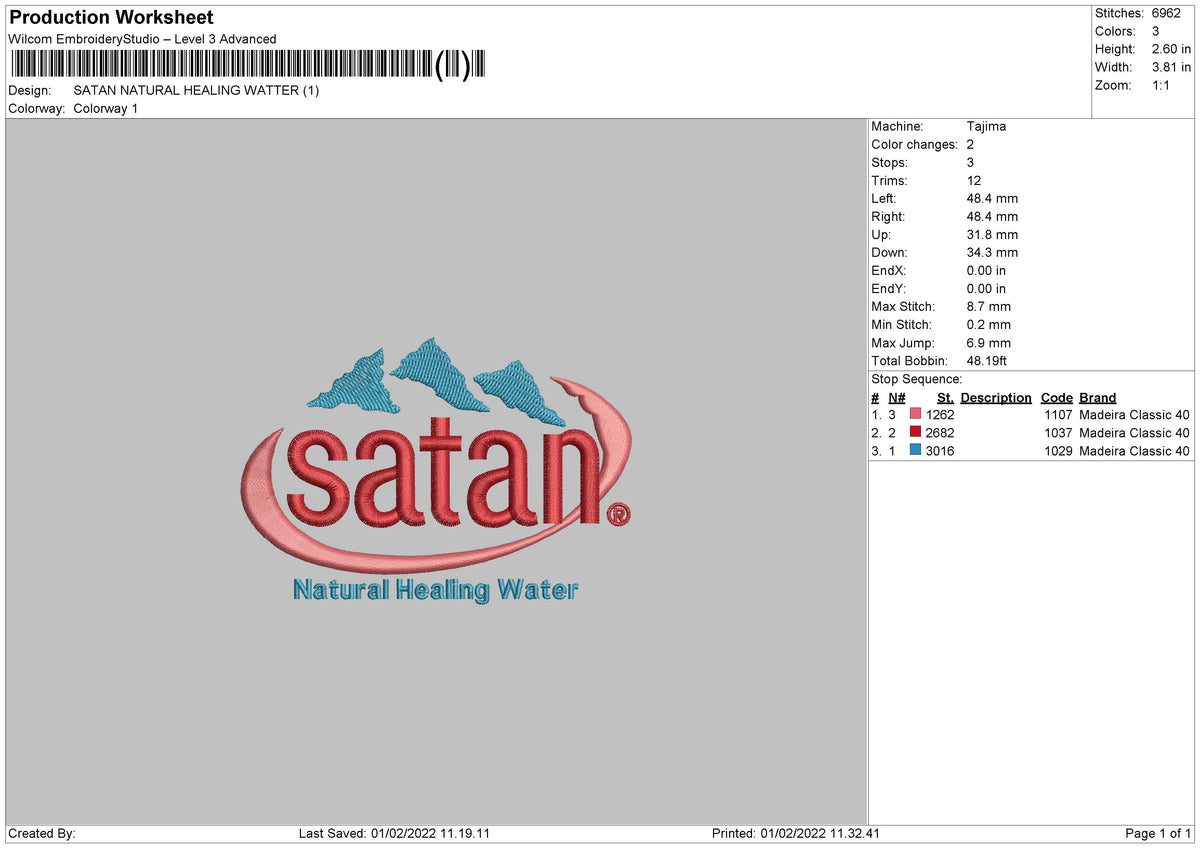Click the 'Production Worksheet' title
The image size is (1200, 848).
pos(111,18)
